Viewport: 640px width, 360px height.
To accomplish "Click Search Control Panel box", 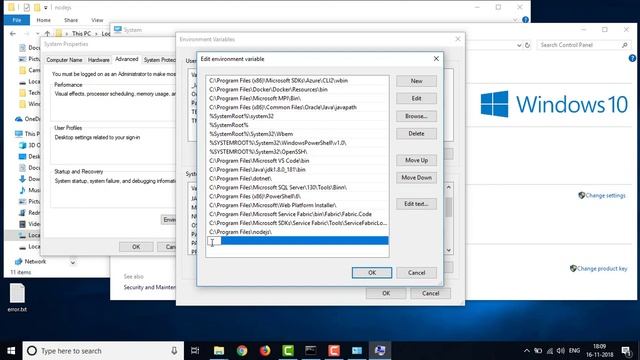I will click(583, 45).
